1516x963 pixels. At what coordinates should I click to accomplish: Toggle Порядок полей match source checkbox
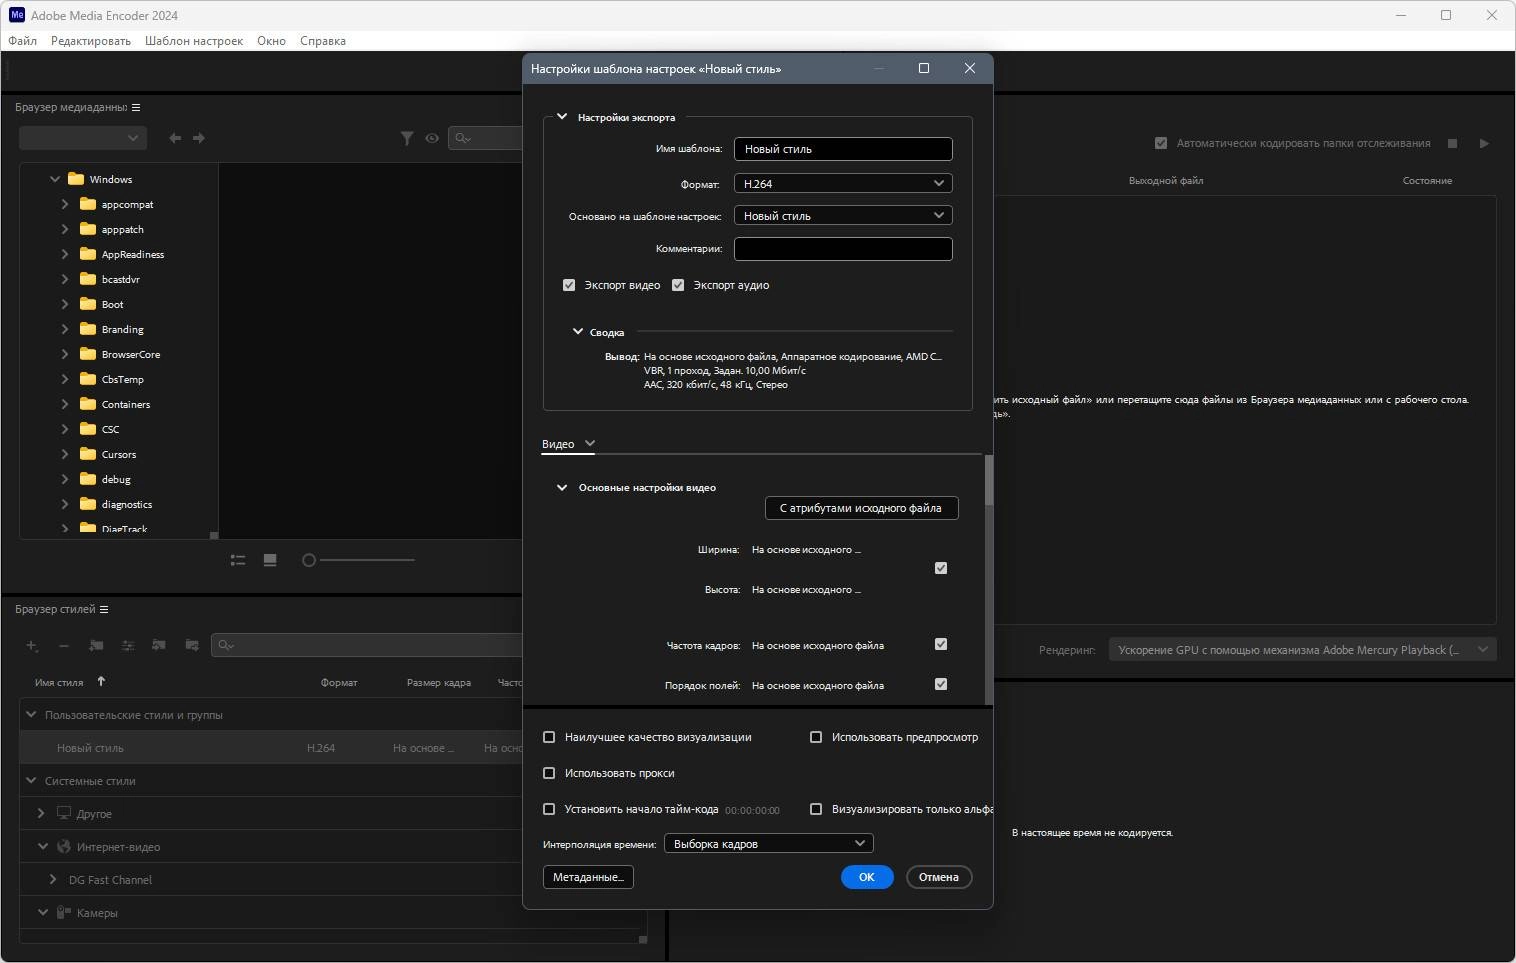941,684
